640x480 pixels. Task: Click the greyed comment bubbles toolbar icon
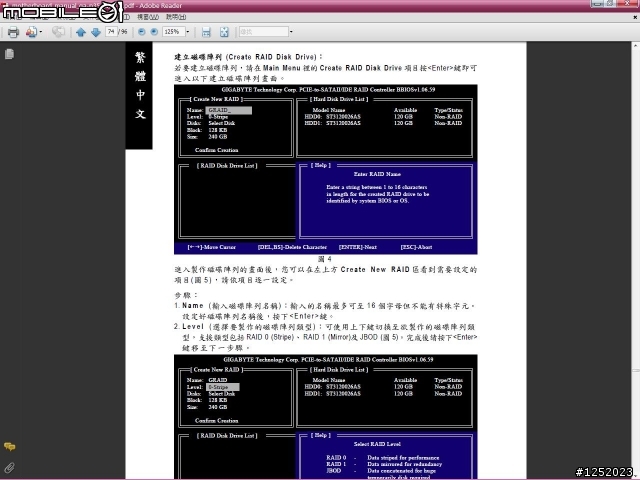pyautogui.click(x=58, y=32)
